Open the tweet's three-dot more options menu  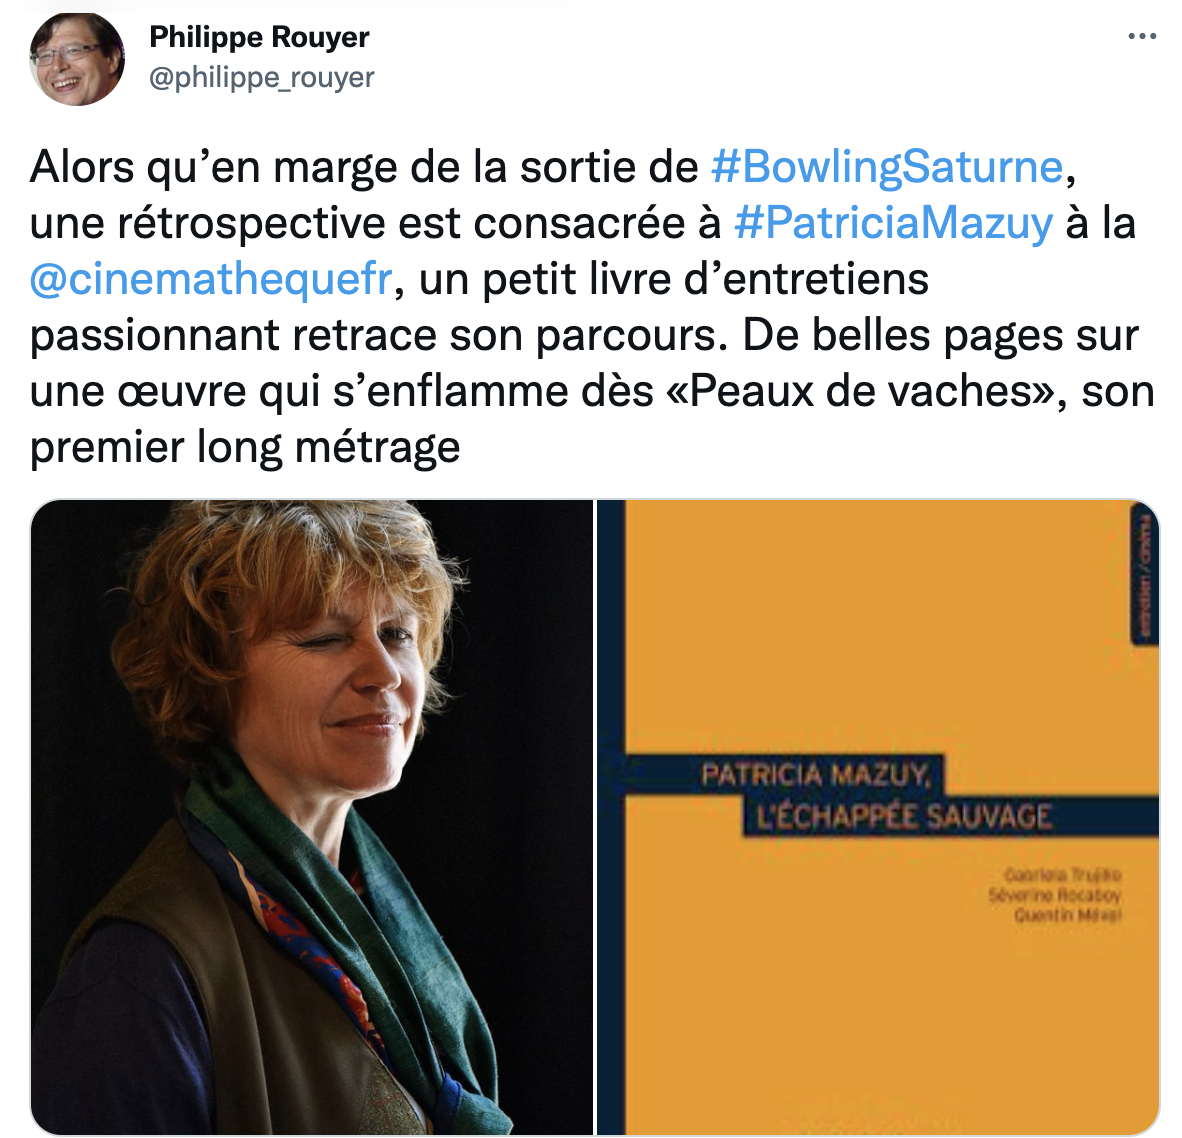[1141, 36]
